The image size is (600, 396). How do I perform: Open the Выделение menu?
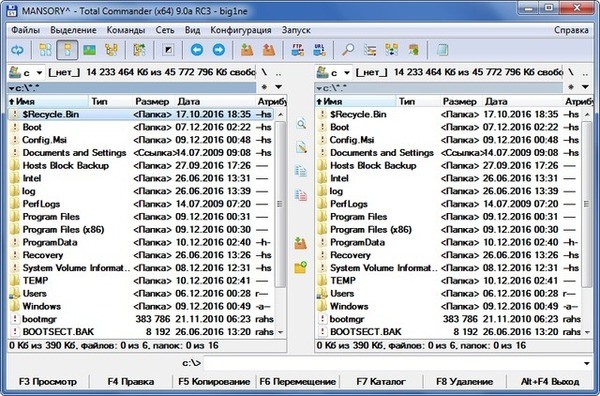[x=73, y=30]
